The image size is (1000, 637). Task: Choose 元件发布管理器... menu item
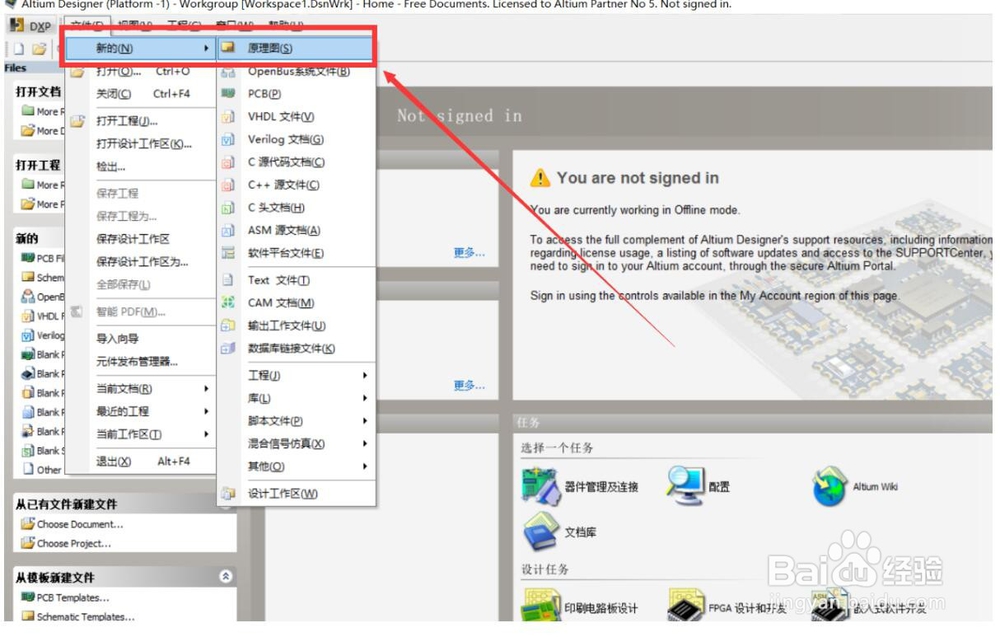(x=140, y=362)
